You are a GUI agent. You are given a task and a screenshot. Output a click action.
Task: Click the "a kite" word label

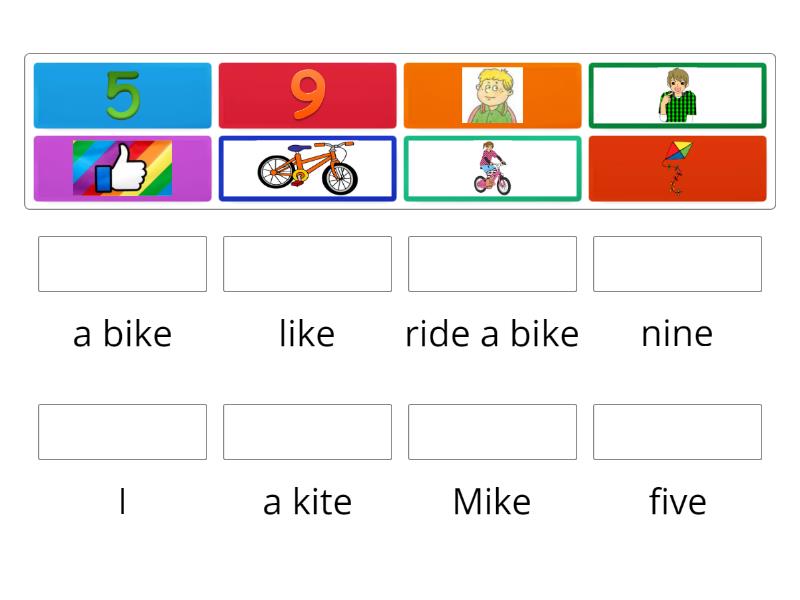307,502
